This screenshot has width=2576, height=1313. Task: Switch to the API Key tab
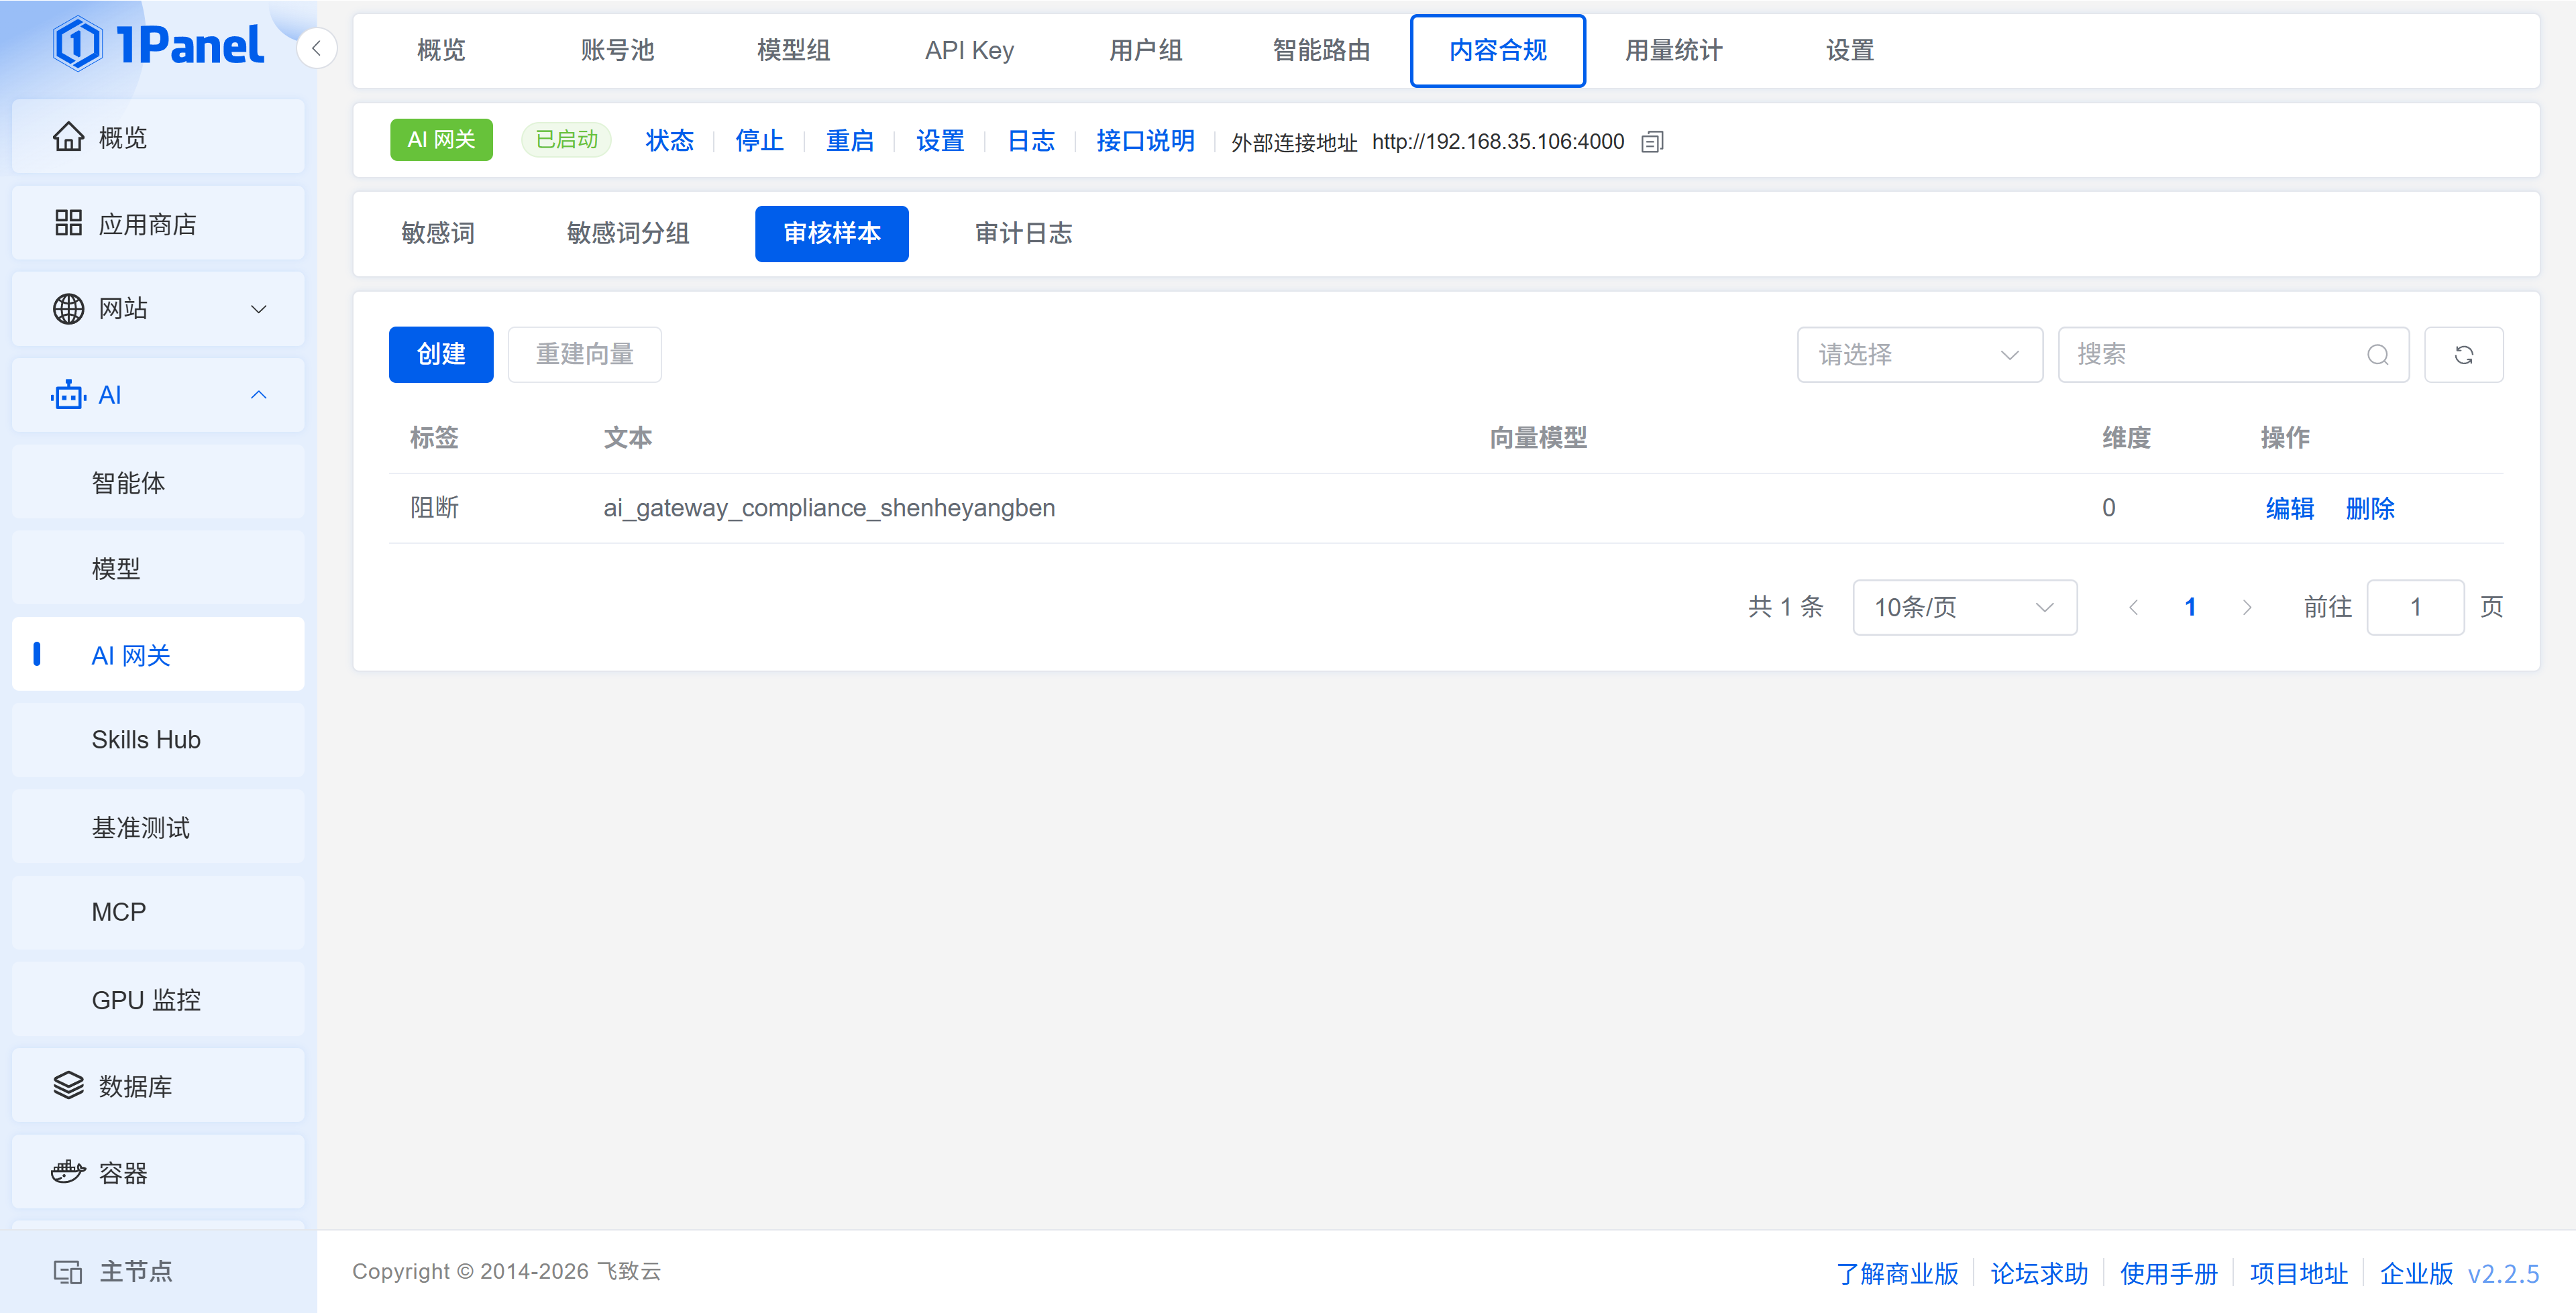point(969,50)
